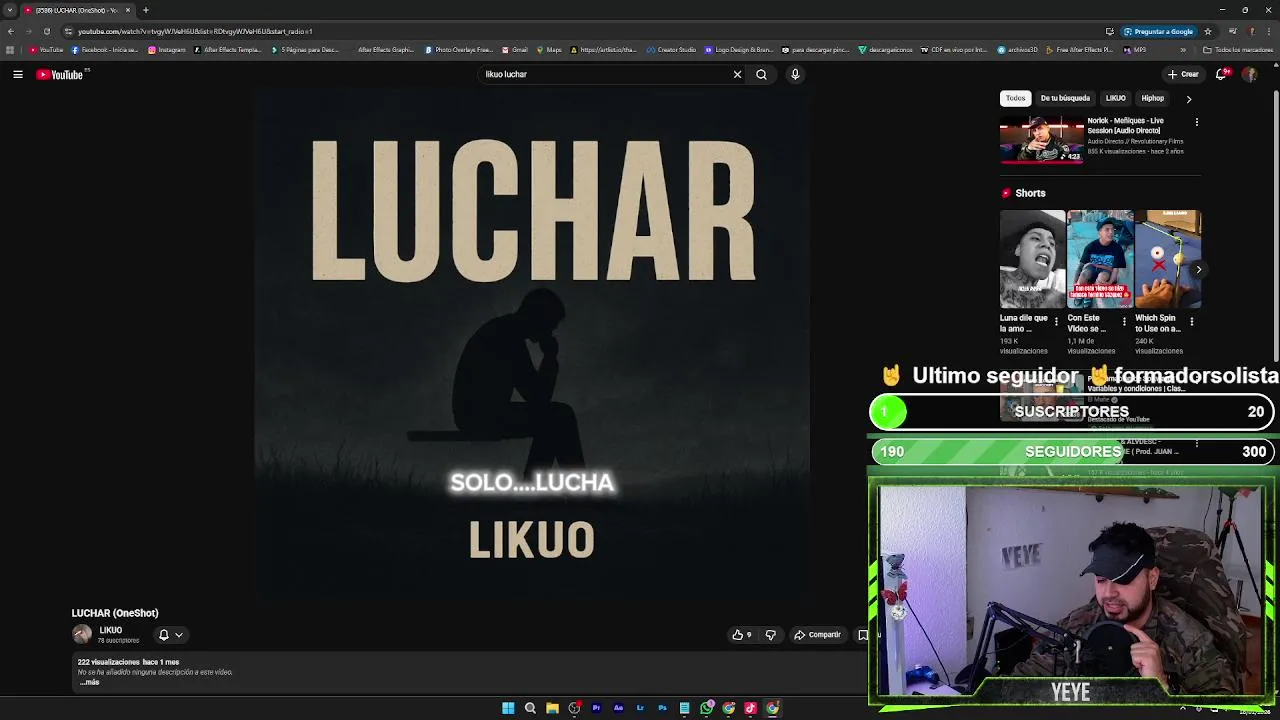The image size is (1280, 720).
Task: Open After Effects from the taskbar
Action: (x=618, y=708)
